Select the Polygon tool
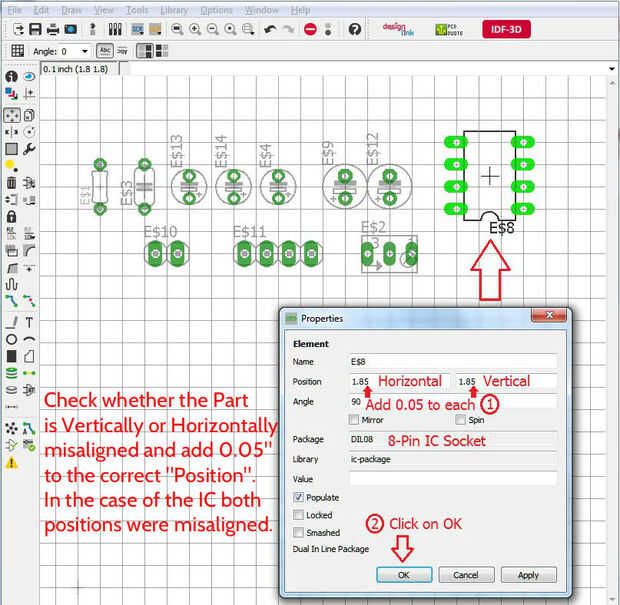Image resolution: width=620 pixels, height=605 pixels. (x=29, y=356)
